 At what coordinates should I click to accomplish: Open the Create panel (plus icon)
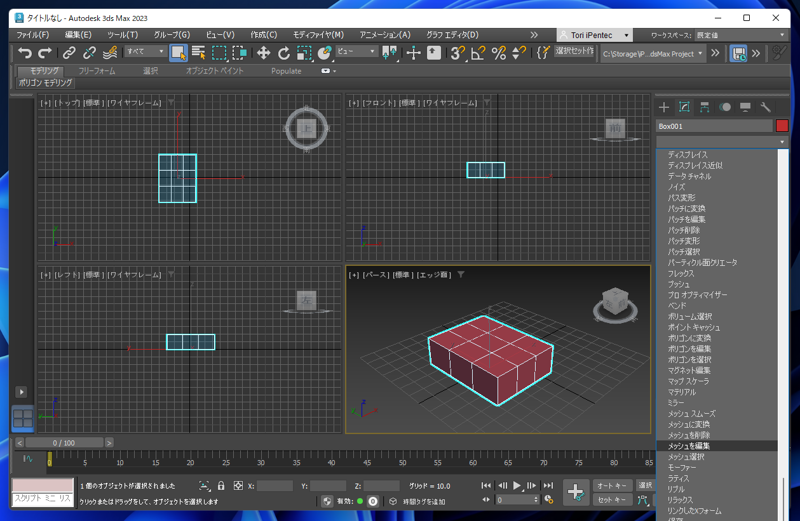coord(664,107)
